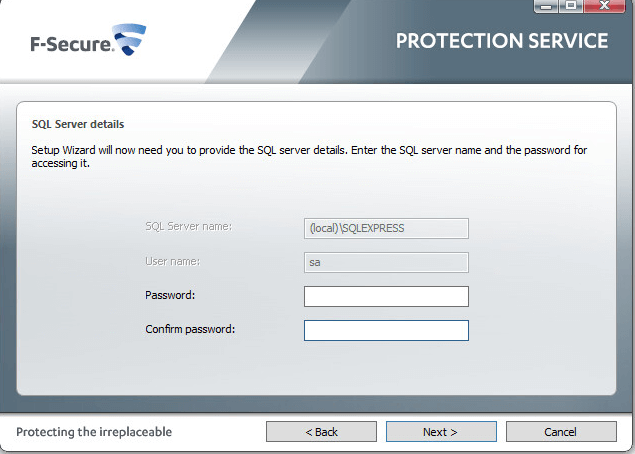This screenshot has height=454, width=635.
Task: Close the setup wizard window
Action: coord(606,7)
